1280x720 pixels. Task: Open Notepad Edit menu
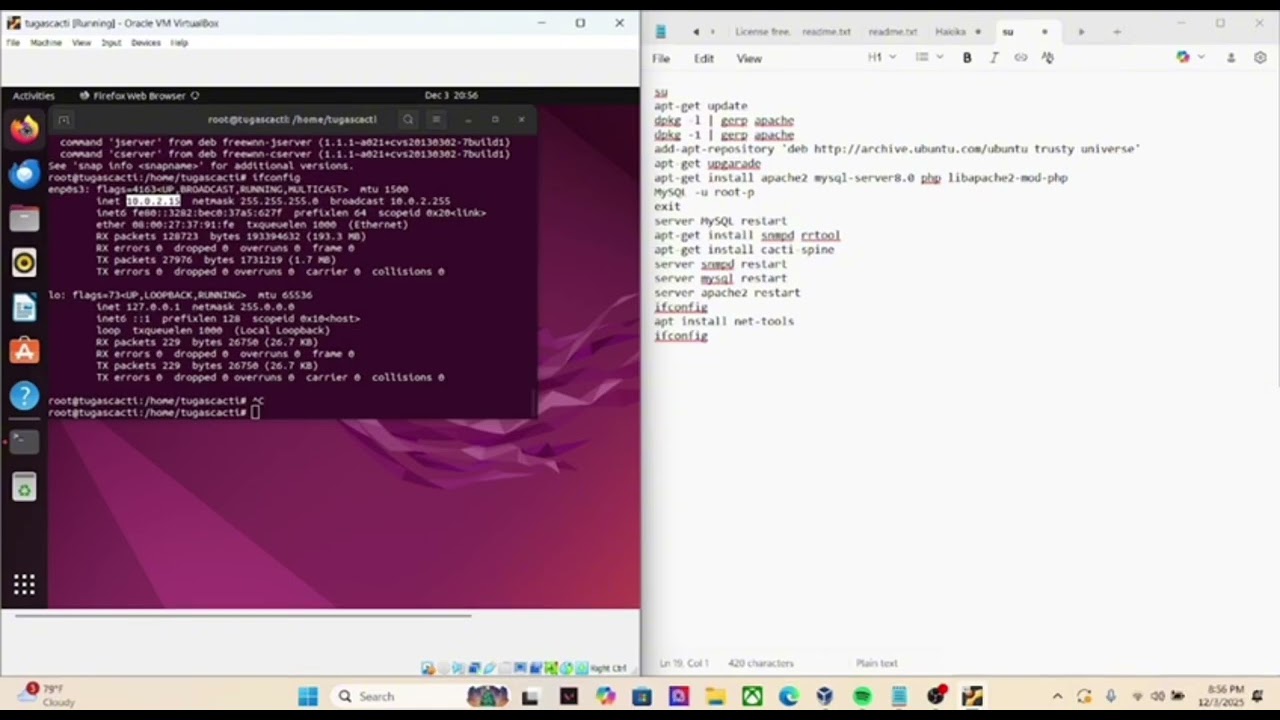[704, 59]
